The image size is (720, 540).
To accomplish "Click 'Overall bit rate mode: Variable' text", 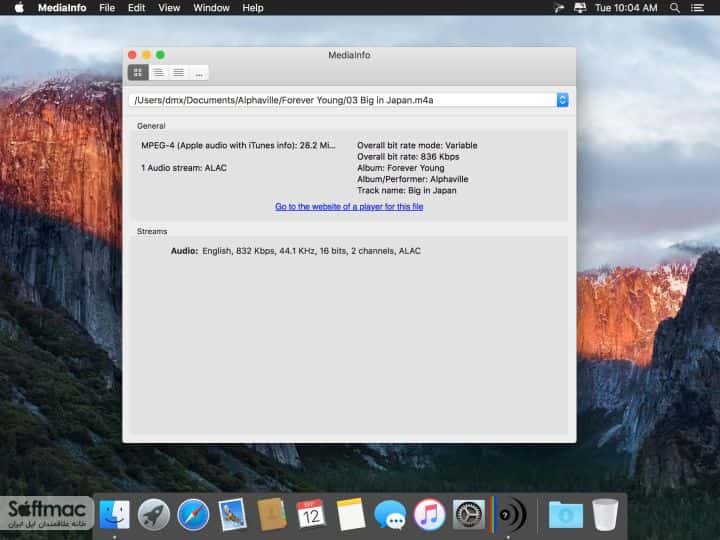I will tap(417, 145).
